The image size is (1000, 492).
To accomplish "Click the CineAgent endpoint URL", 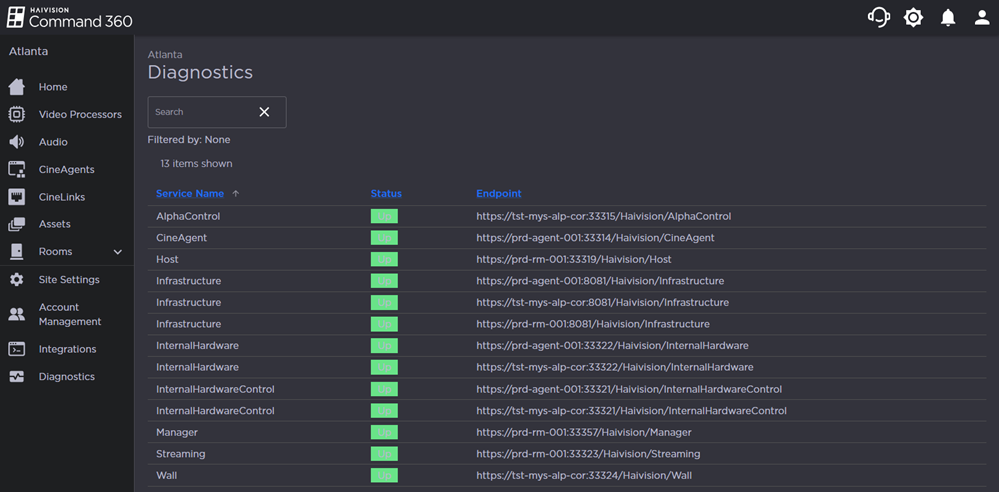I will pos(596,237).
